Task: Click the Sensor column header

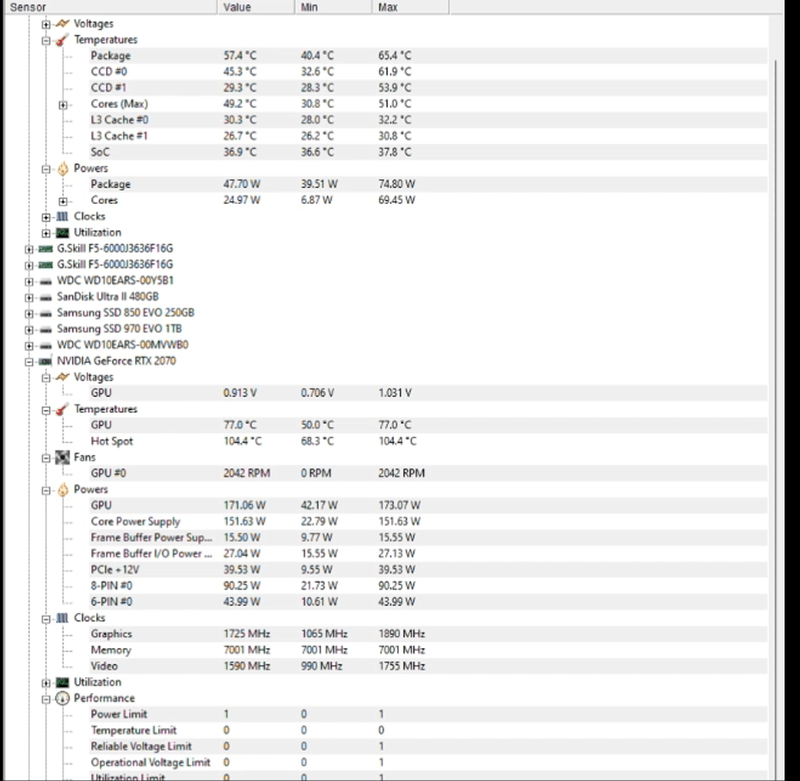Action: tap(111, 7)
